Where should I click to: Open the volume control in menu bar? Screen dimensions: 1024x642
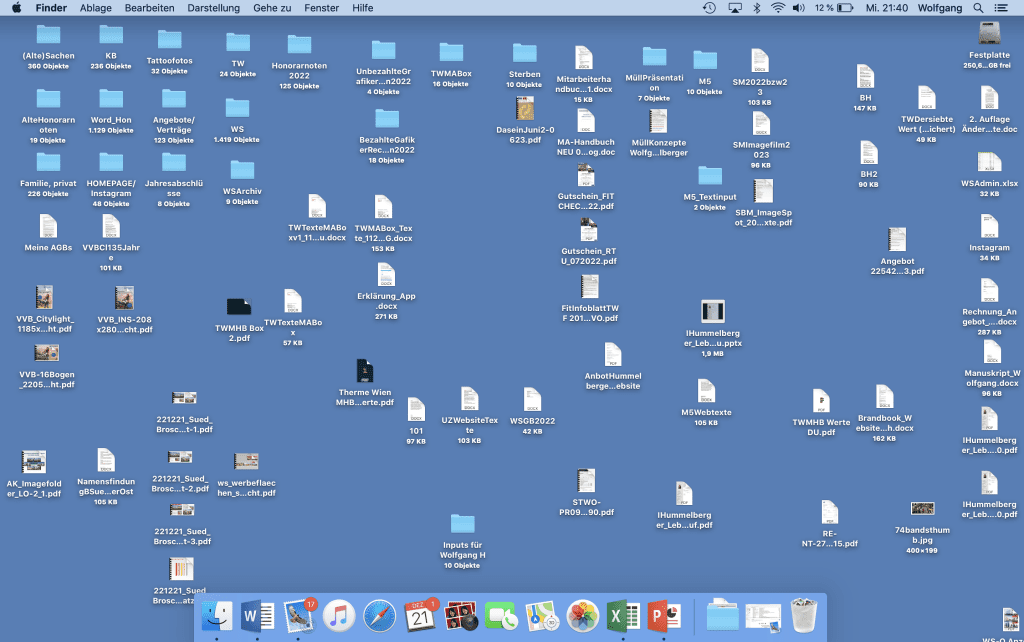coord(798,8)
